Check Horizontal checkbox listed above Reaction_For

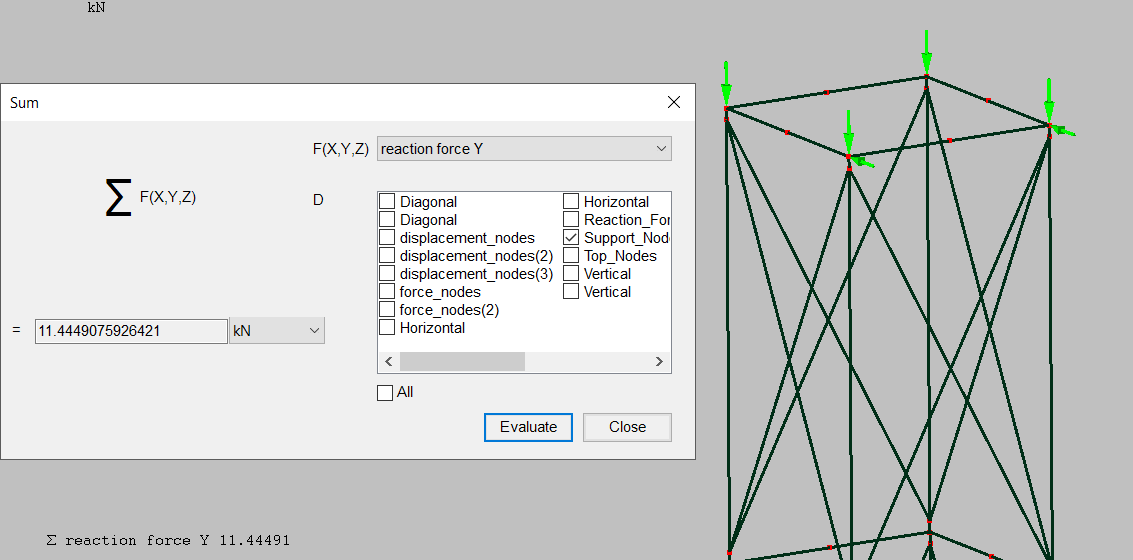571,202
